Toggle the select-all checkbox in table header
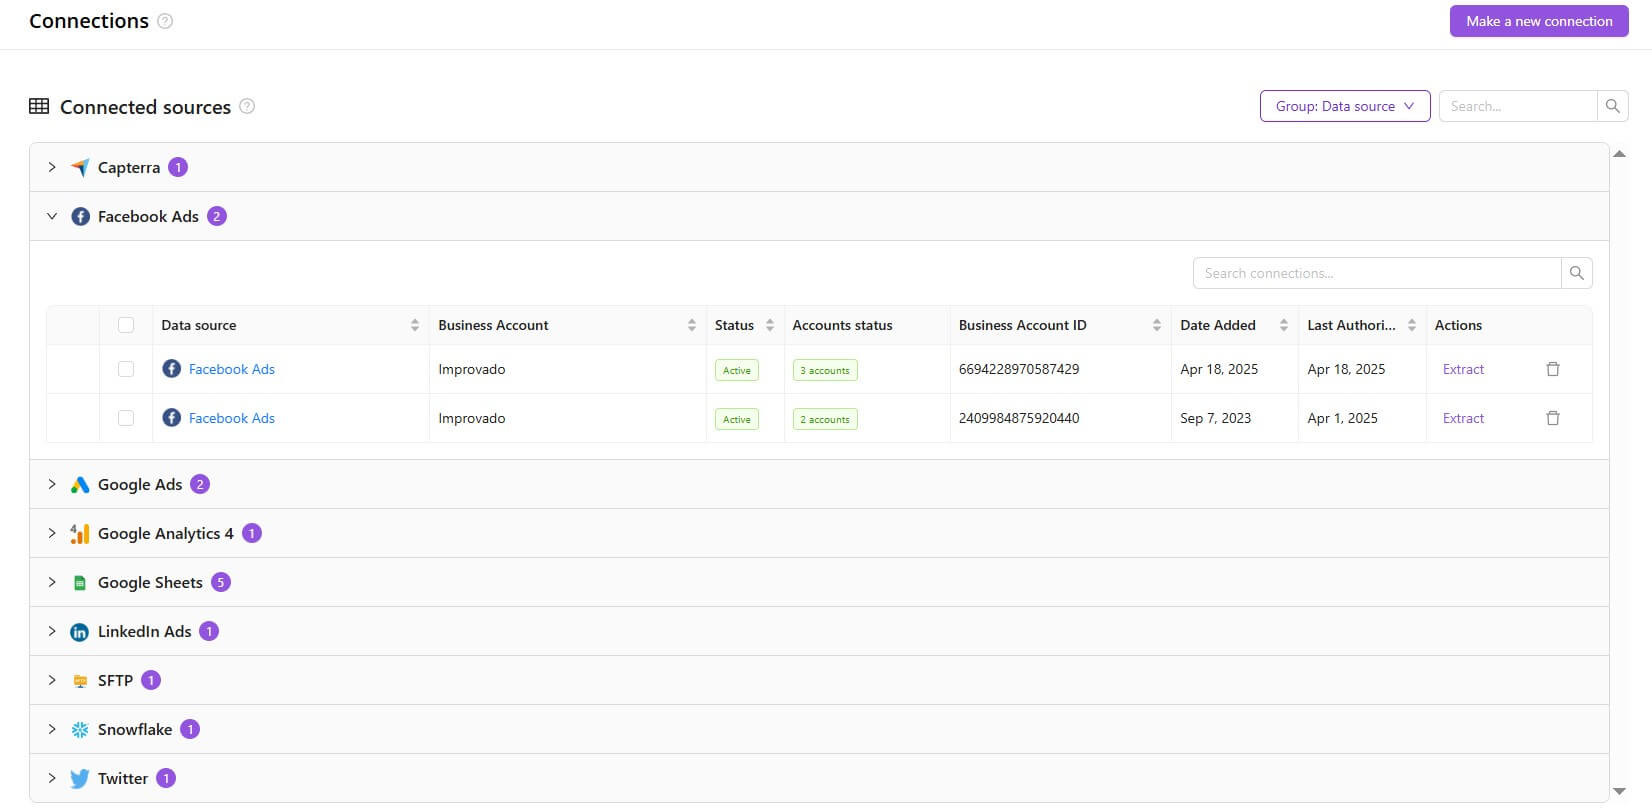 (x=126, y=325)
